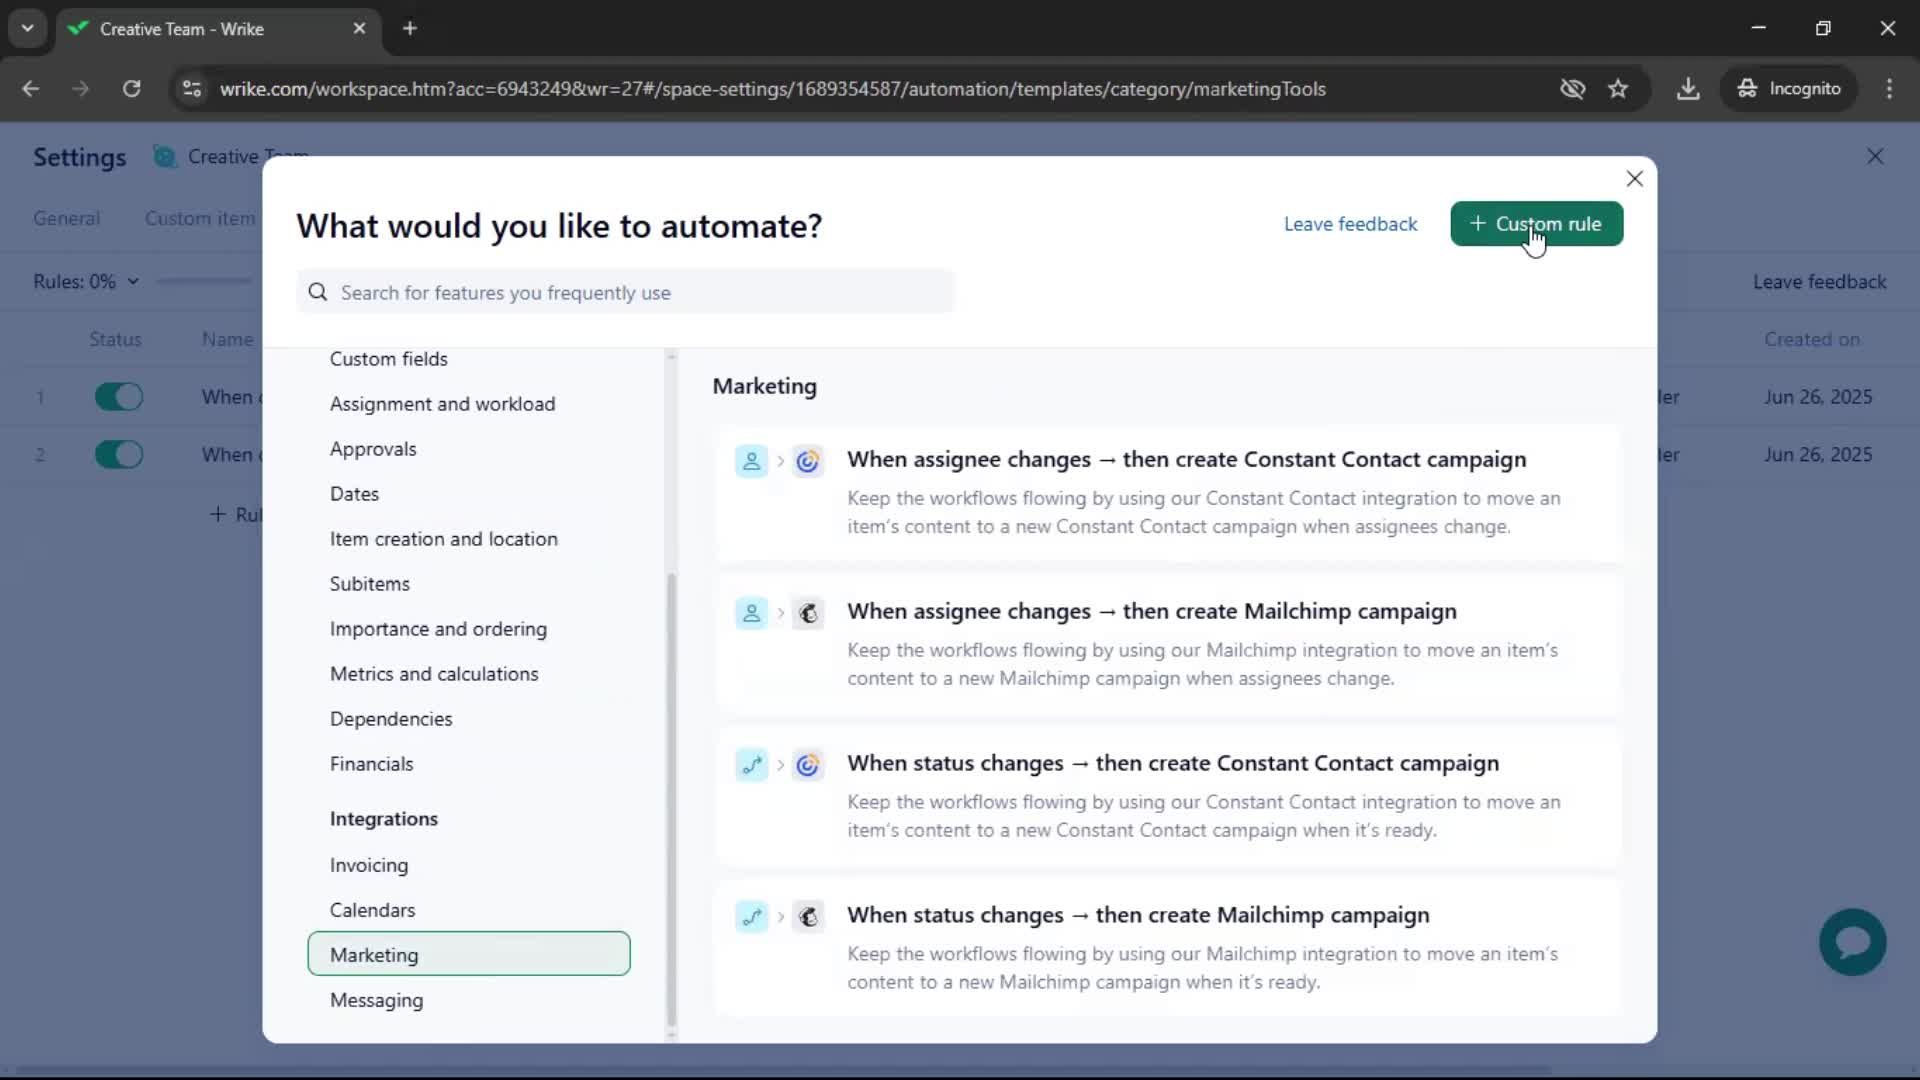Click Mailchimp logo on status changes template
This screenshot has width=1920, height=1080.
tap(808, 917)
